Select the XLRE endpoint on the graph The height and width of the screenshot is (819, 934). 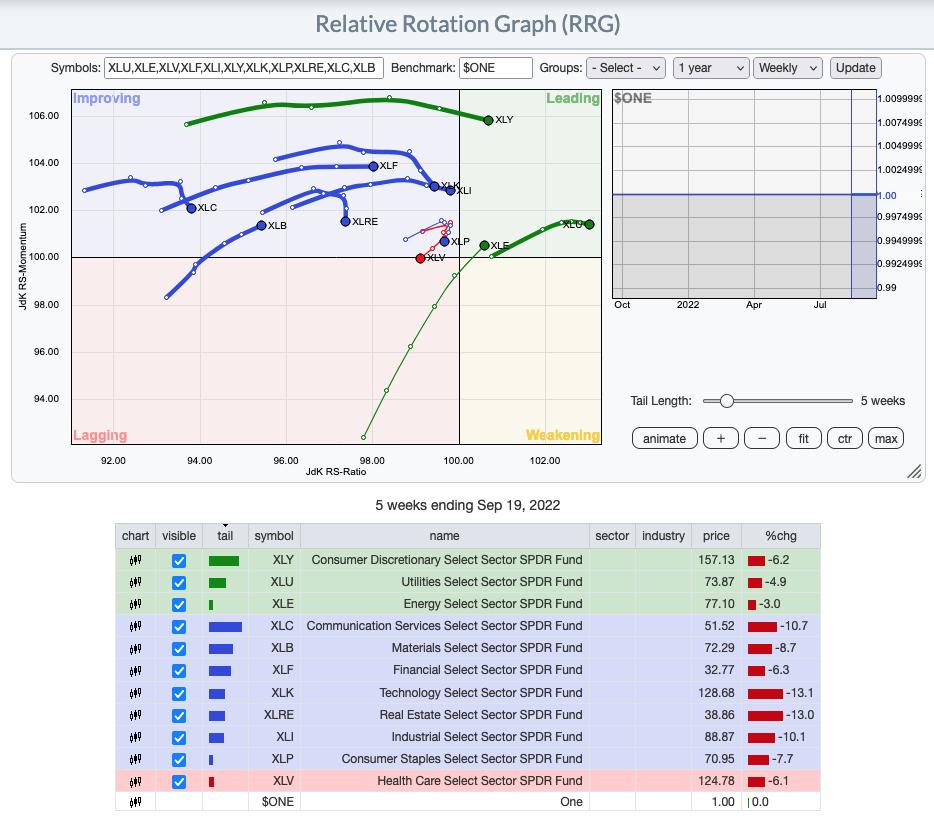coord(345,222)
